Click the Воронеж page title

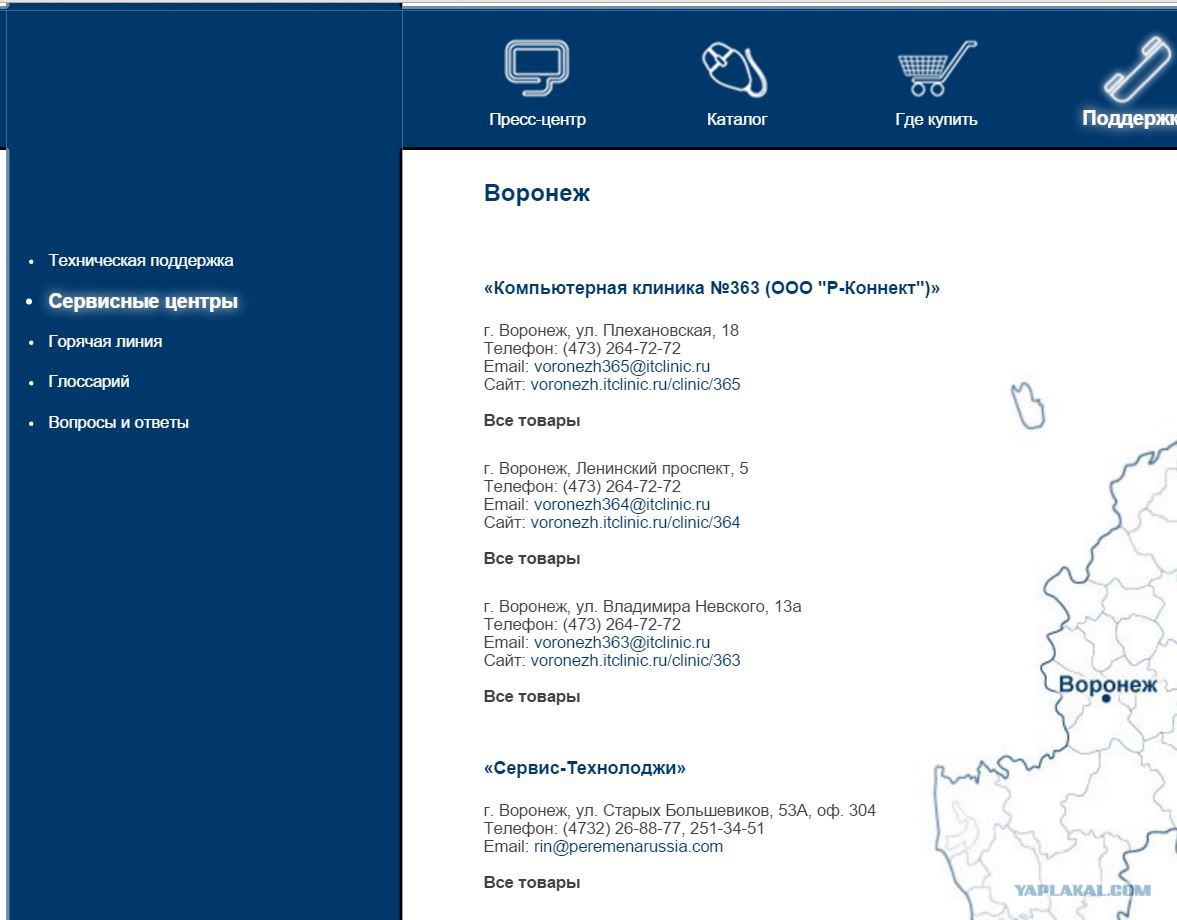click(x=537, y=193)
